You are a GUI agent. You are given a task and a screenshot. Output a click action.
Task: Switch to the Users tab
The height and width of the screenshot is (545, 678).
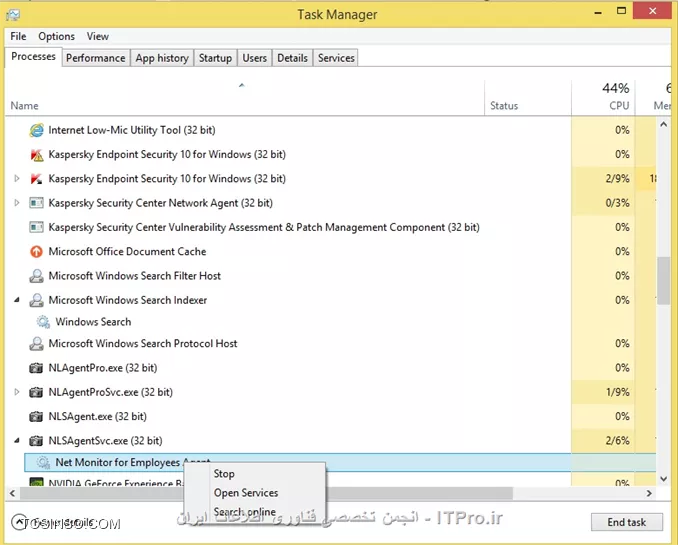click(255, 58)
